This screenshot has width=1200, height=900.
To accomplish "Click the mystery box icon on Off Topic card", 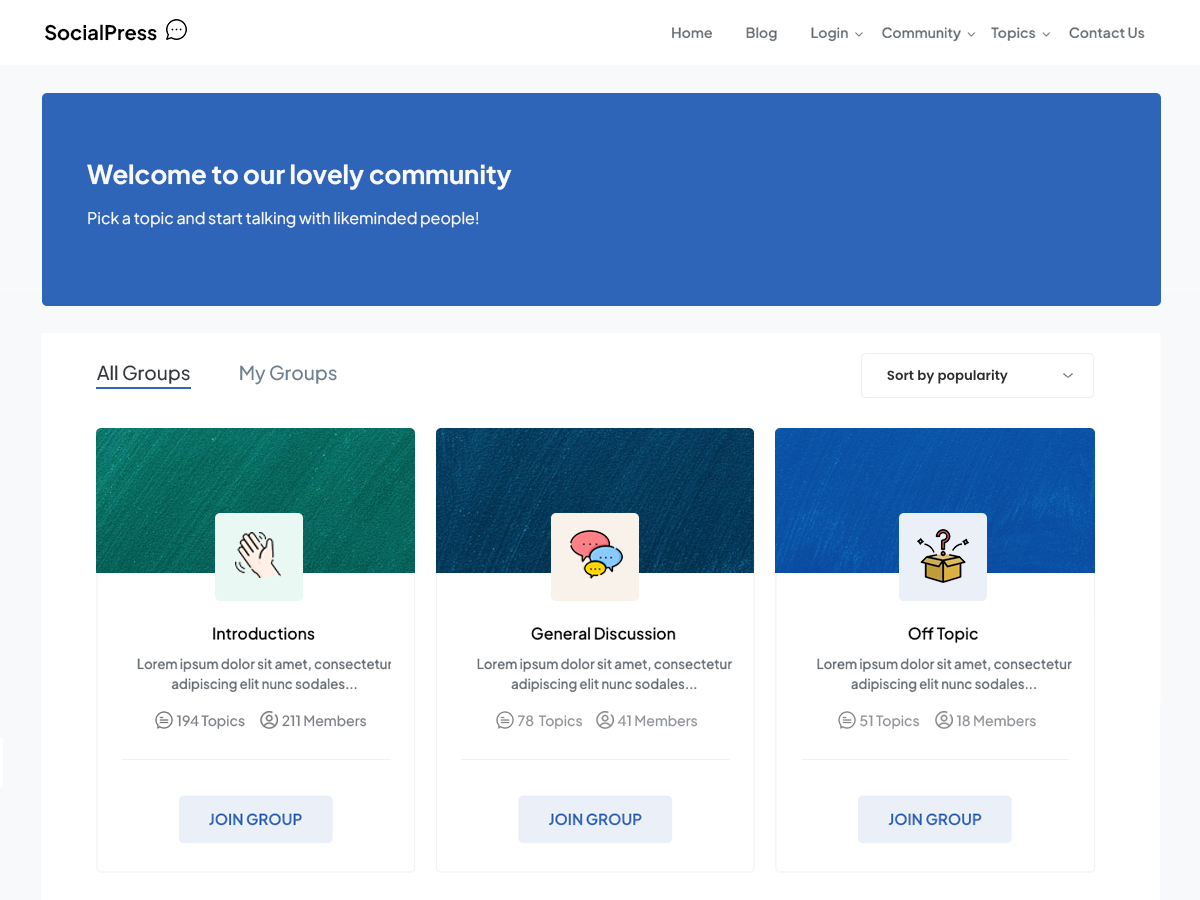I will tap(942, 556).
